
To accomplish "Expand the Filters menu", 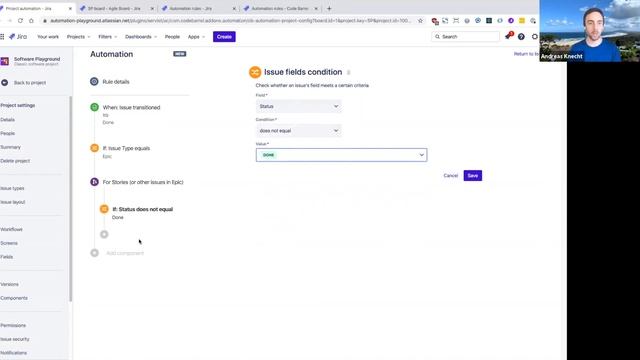I will coord(107,37).
